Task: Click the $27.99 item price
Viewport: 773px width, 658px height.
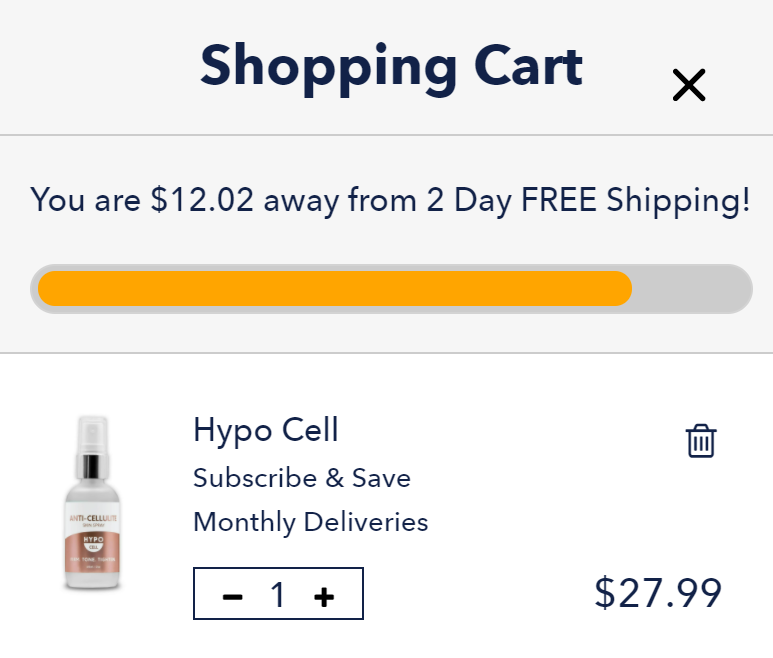Action: pyautogui.click(x=657, y=593)
